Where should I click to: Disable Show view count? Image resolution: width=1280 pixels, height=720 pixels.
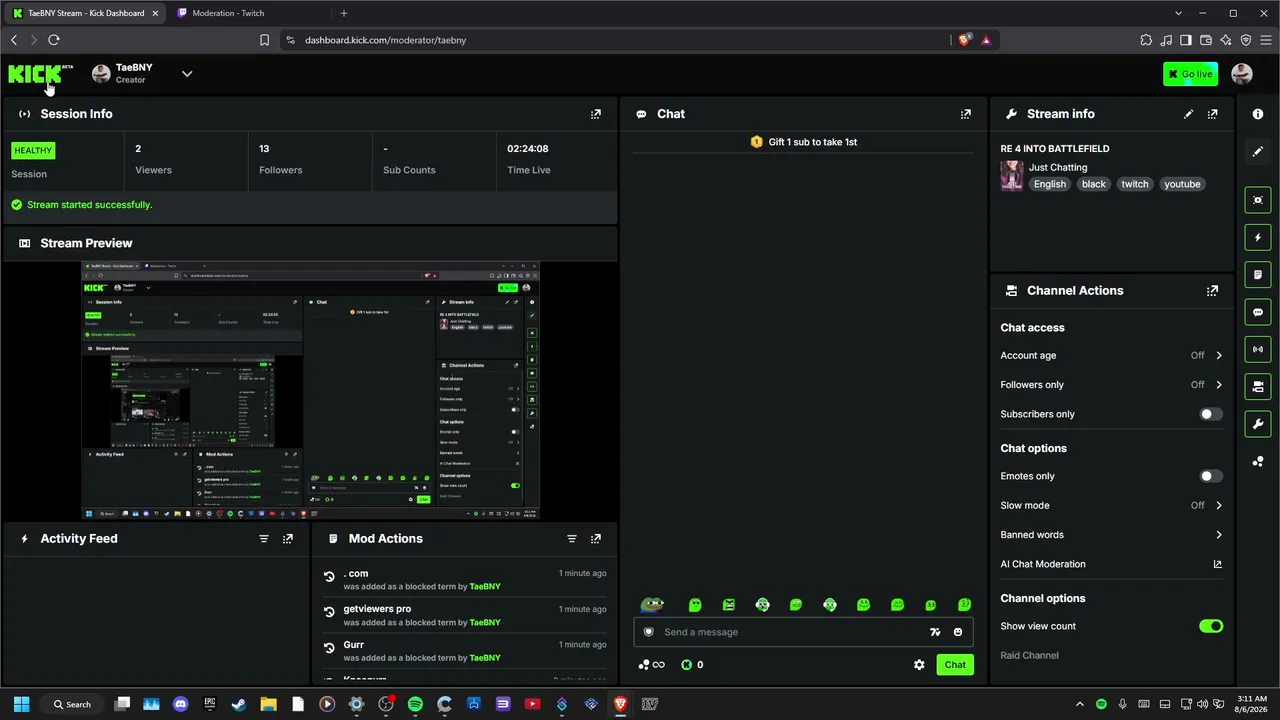click(1210, 626)
